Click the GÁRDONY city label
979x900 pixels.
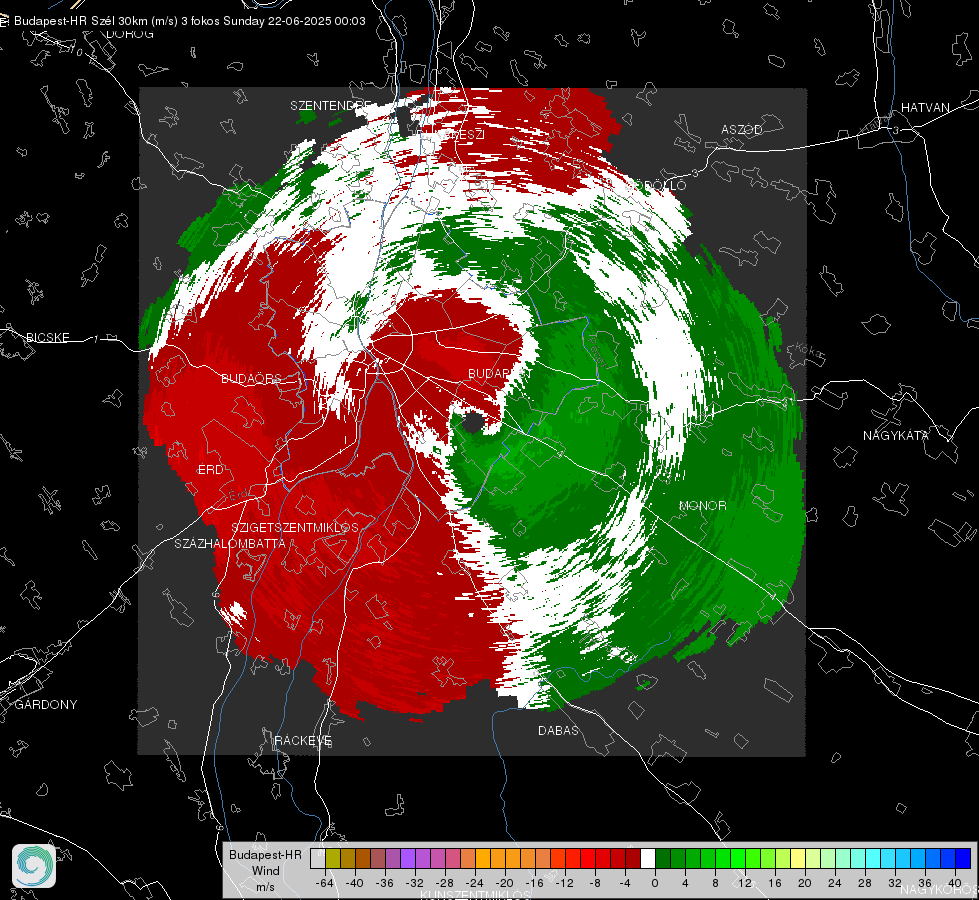click(x=46, y=705)
